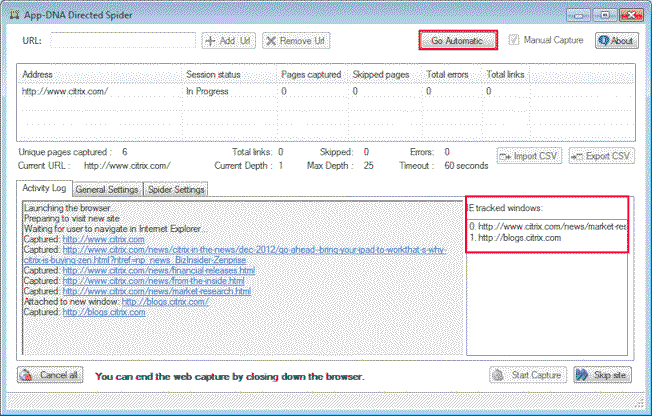Click the gear icon on Start Capture
Screen dimensions: 652x416
tap(498, 375)
